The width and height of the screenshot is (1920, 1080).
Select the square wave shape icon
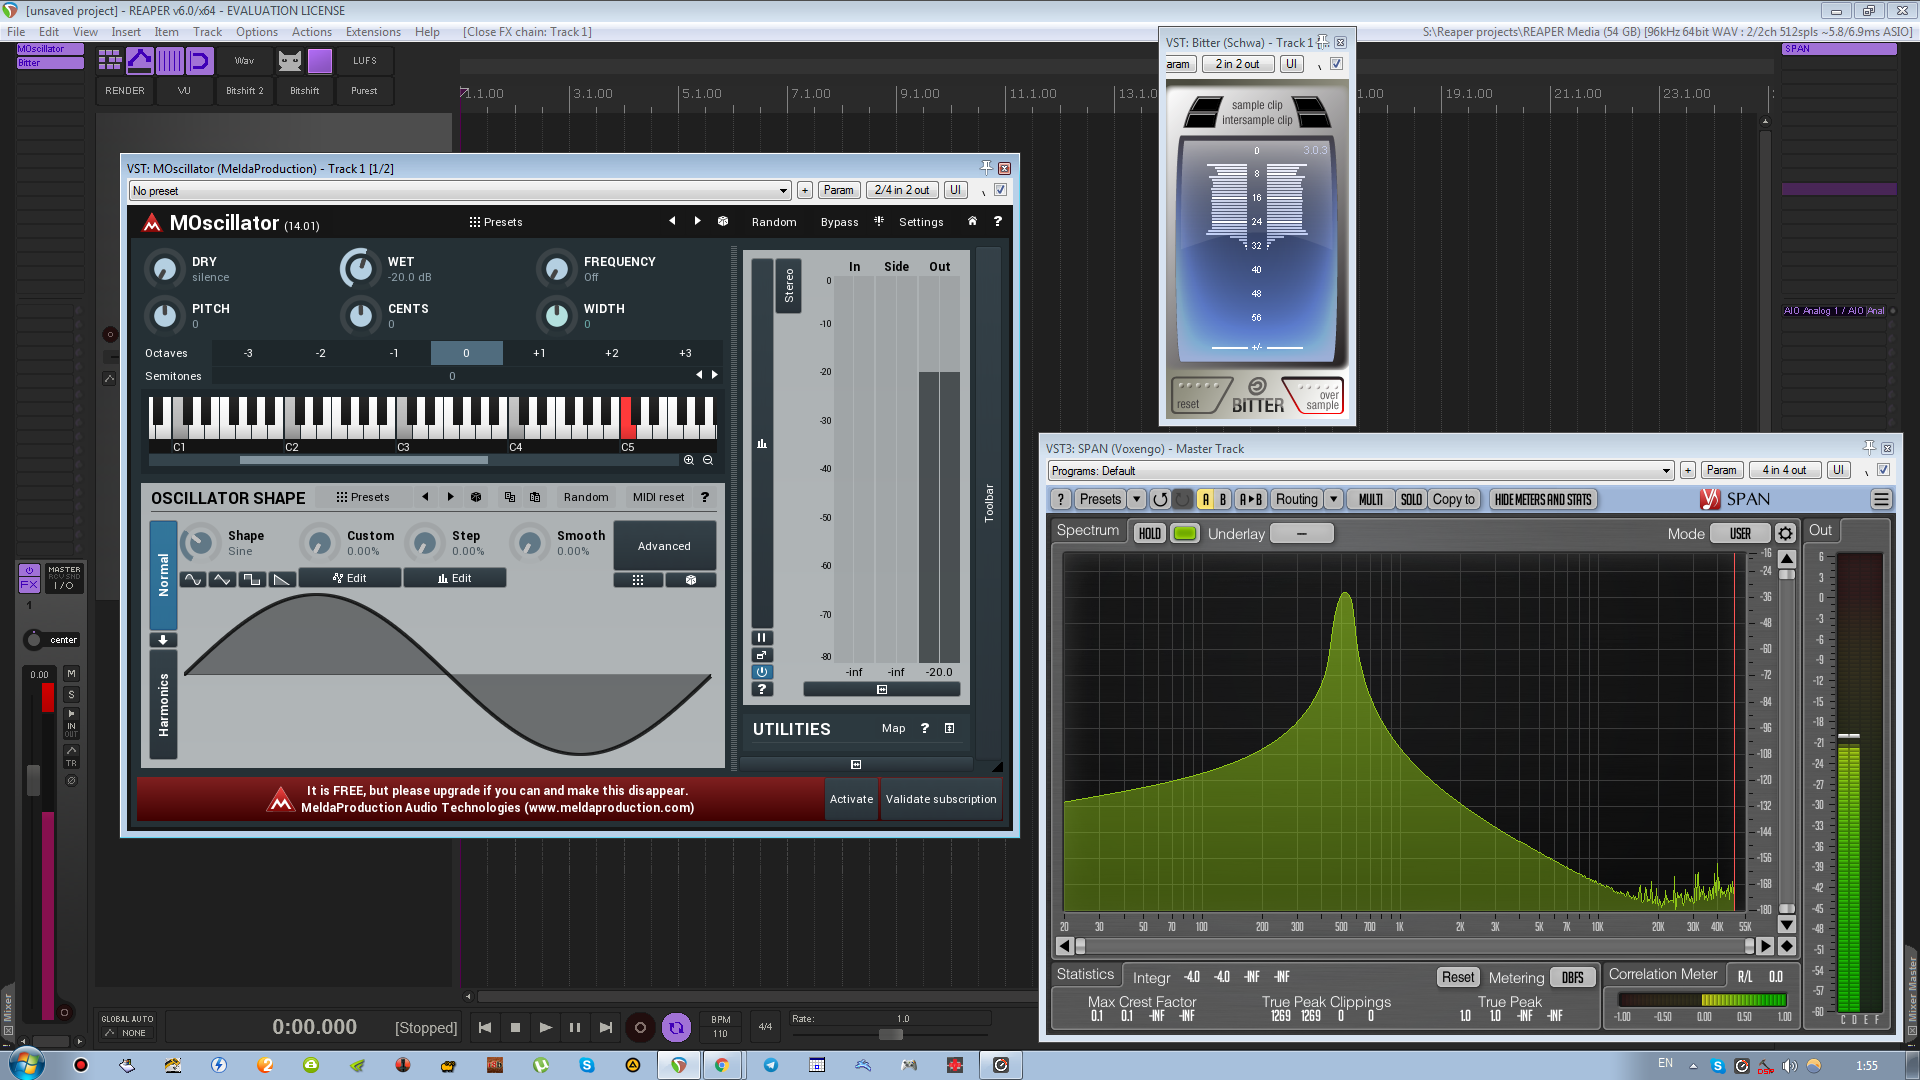coord(252,579)
